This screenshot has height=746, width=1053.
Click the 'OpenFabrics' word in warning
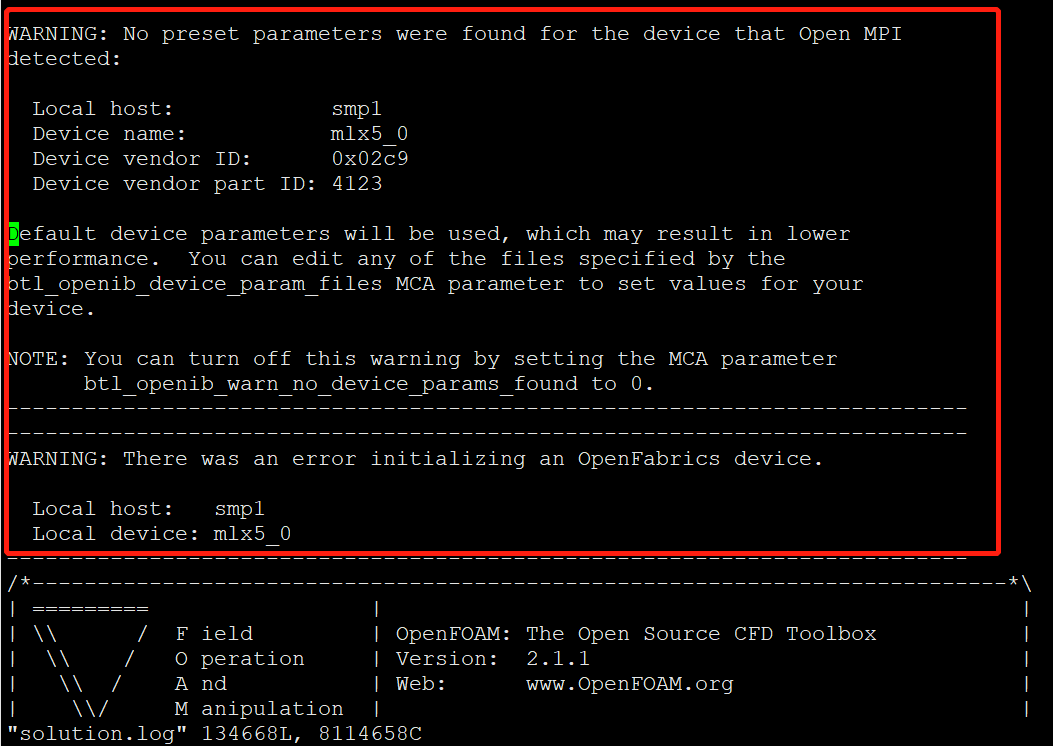649,459
